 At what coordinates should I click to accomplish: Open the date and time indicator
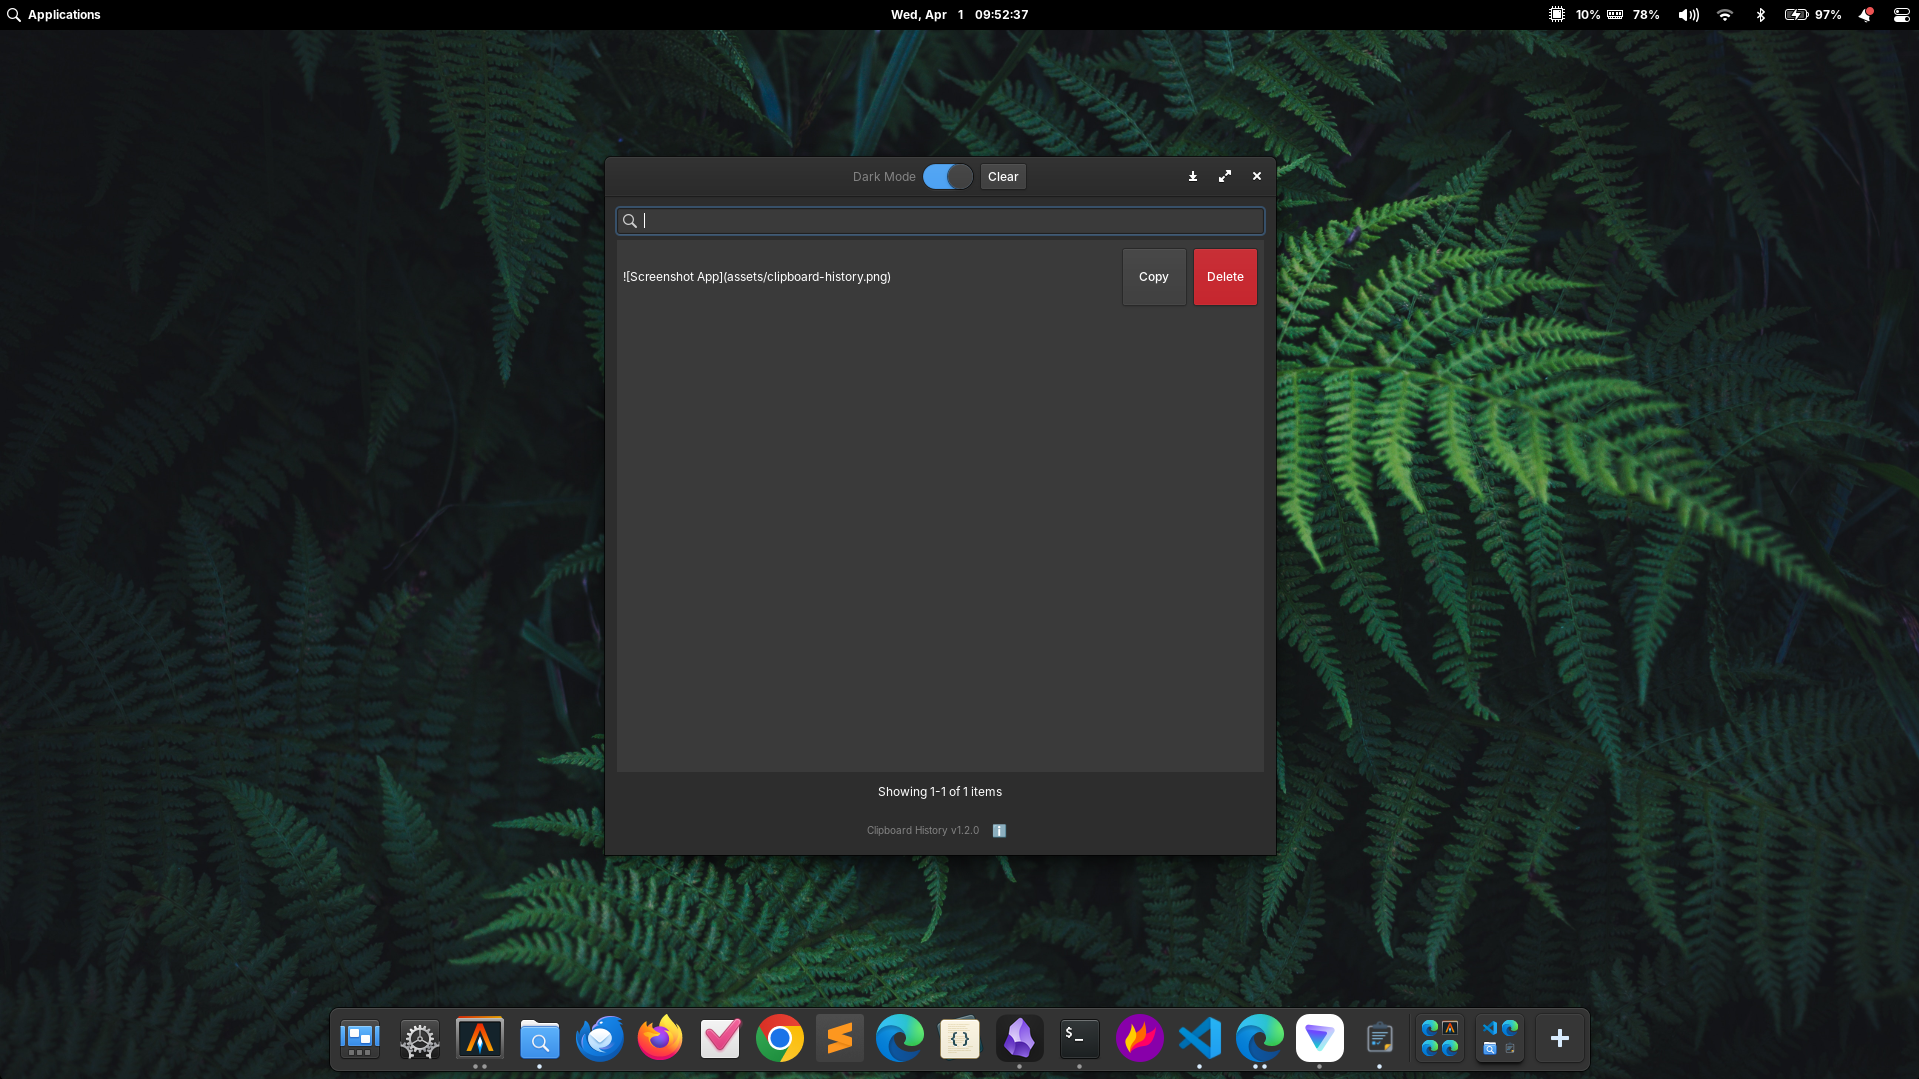pyautogui.click(x=960, y=15)
